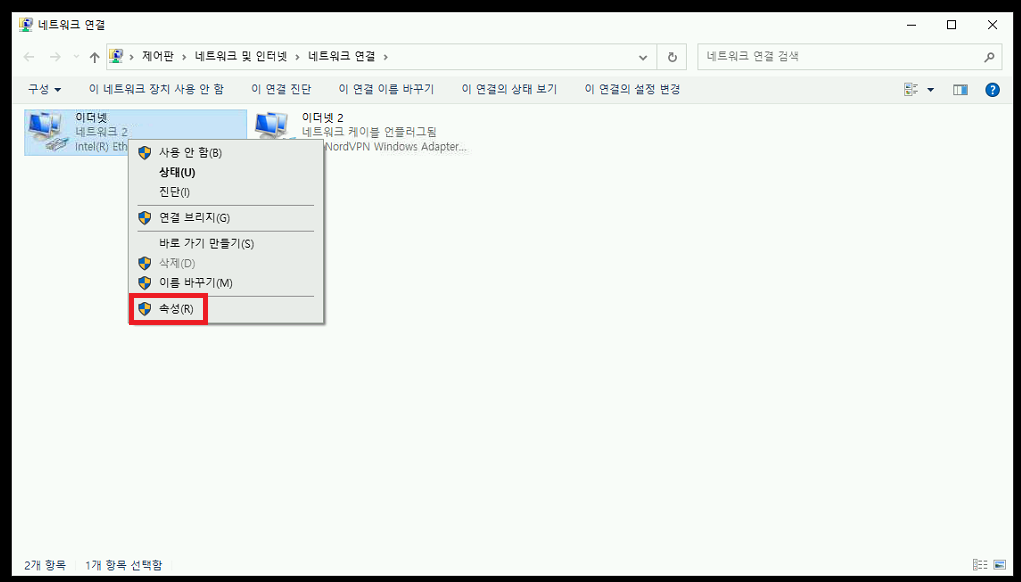Click the address bar network icon
The image size is (1021, 582).
coord(116,57)
